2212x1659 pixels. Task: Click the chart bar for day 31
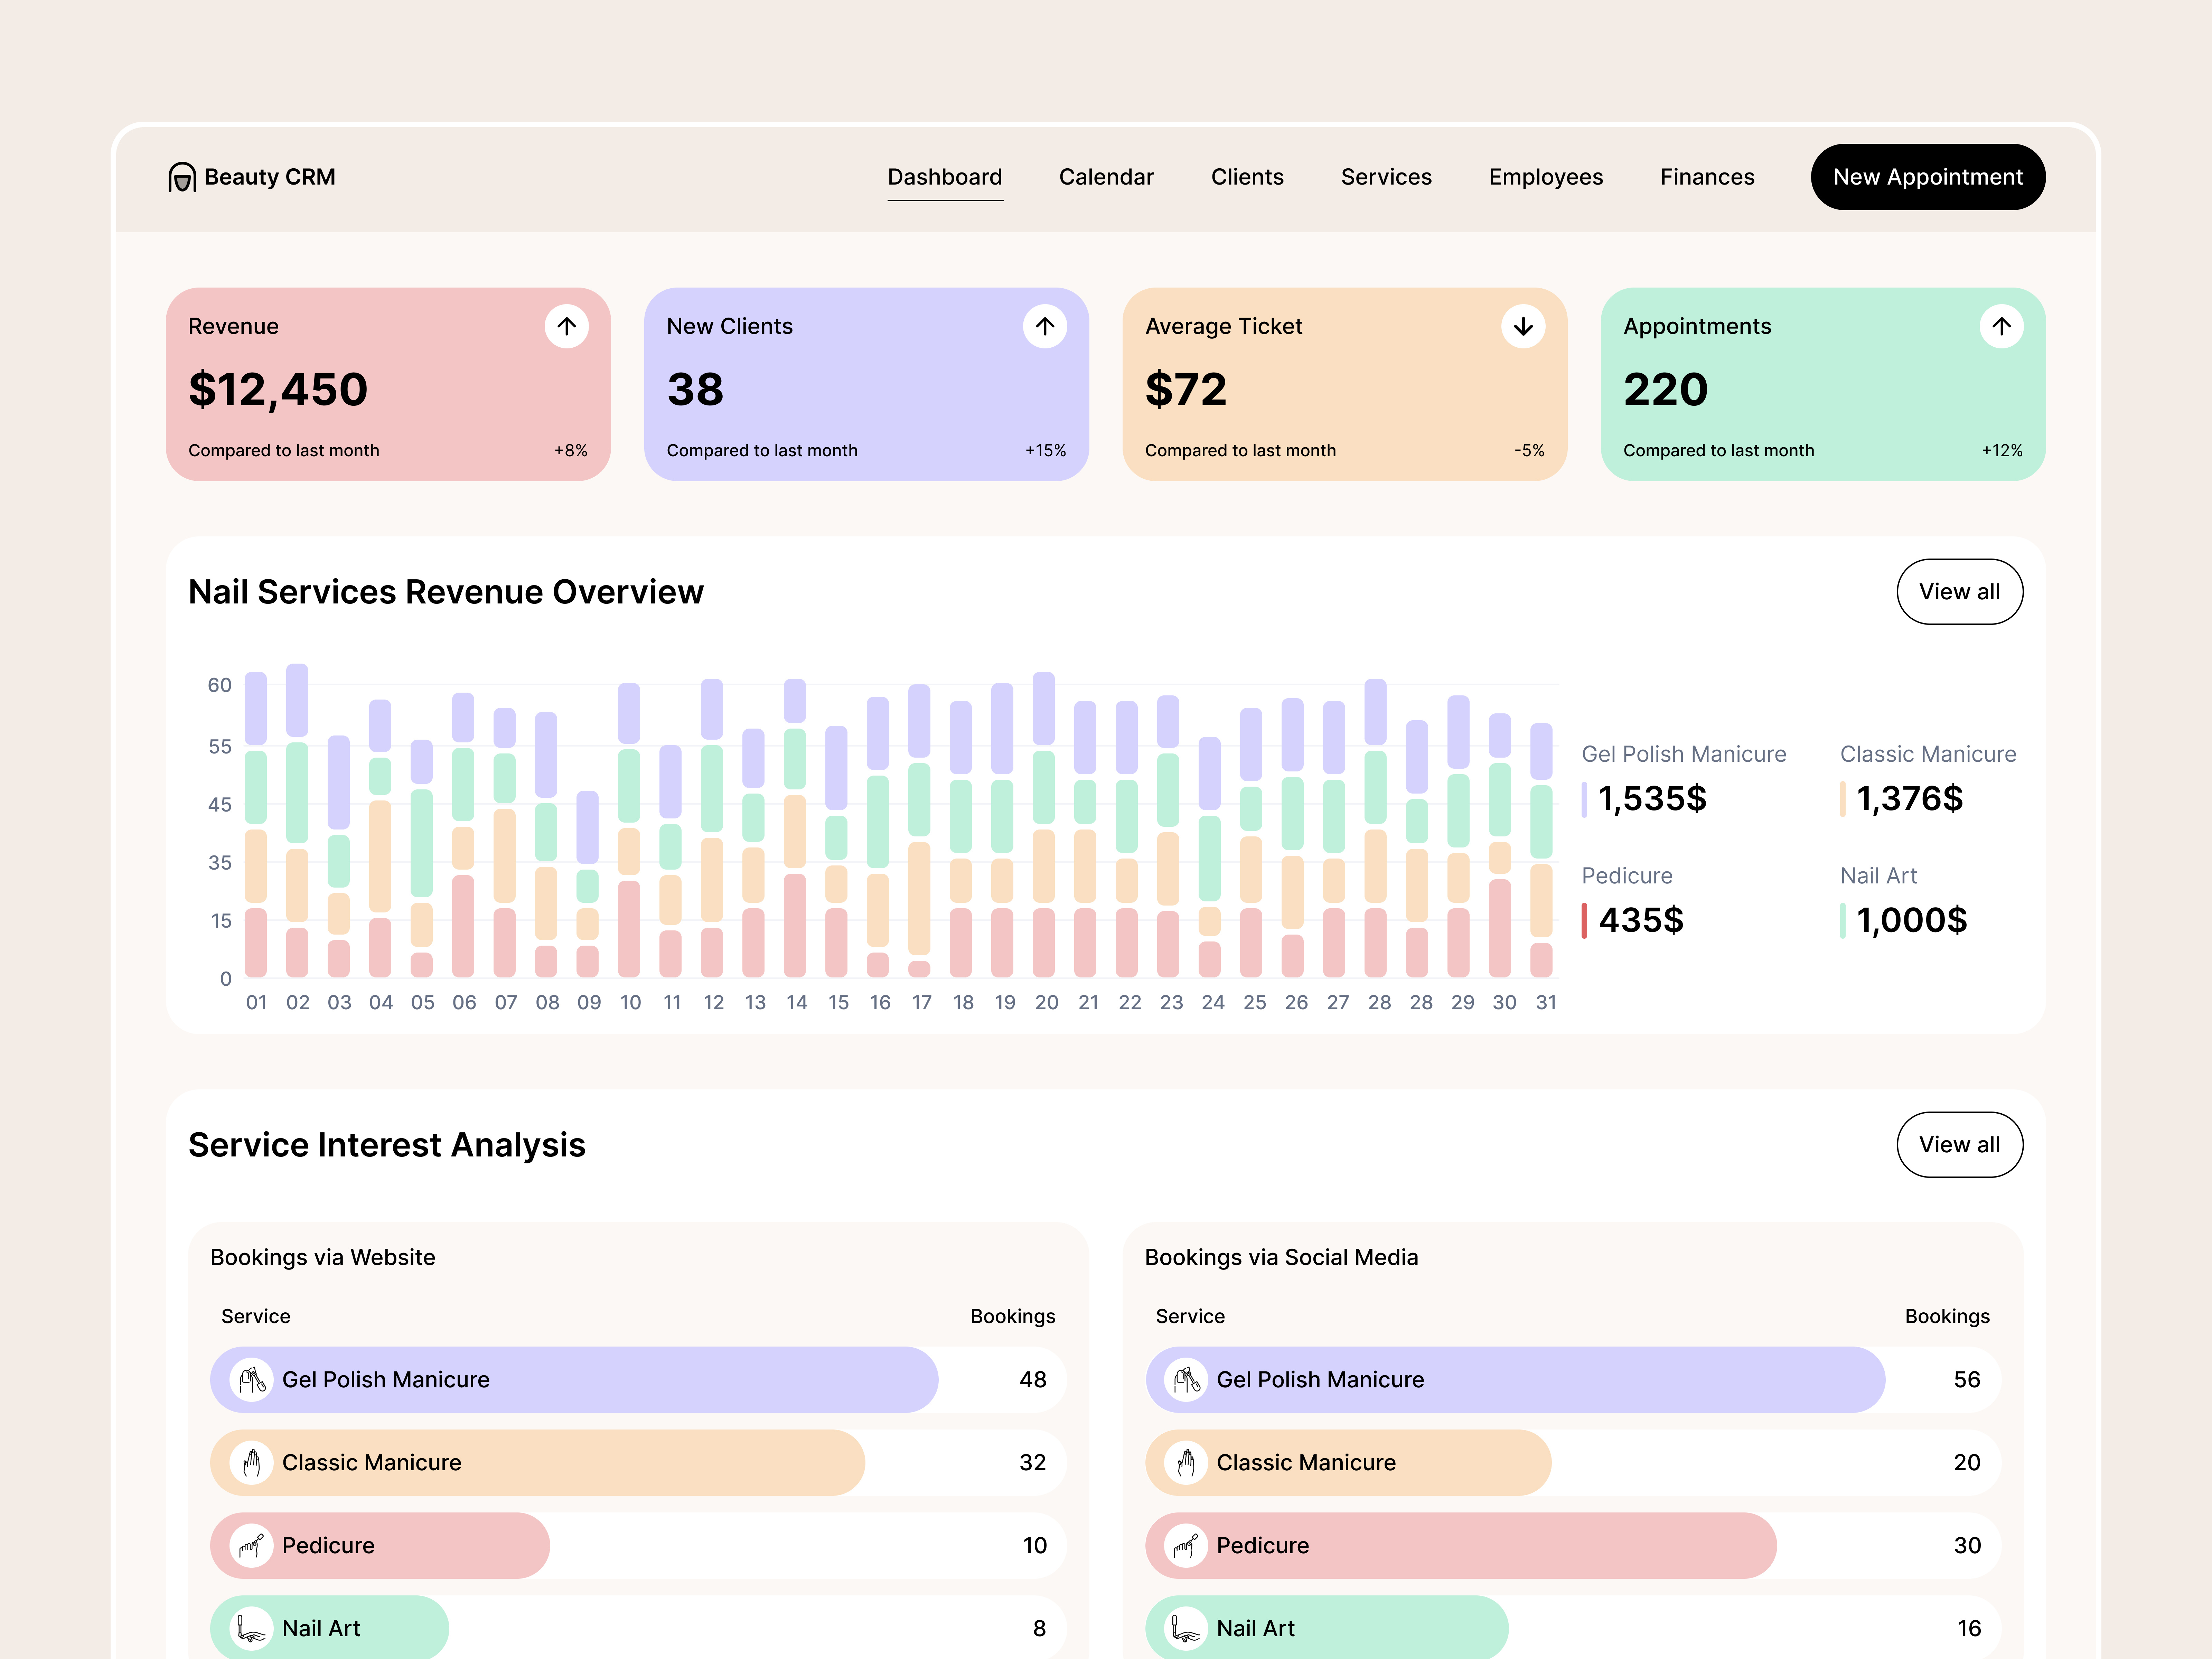coord(1542,850)
